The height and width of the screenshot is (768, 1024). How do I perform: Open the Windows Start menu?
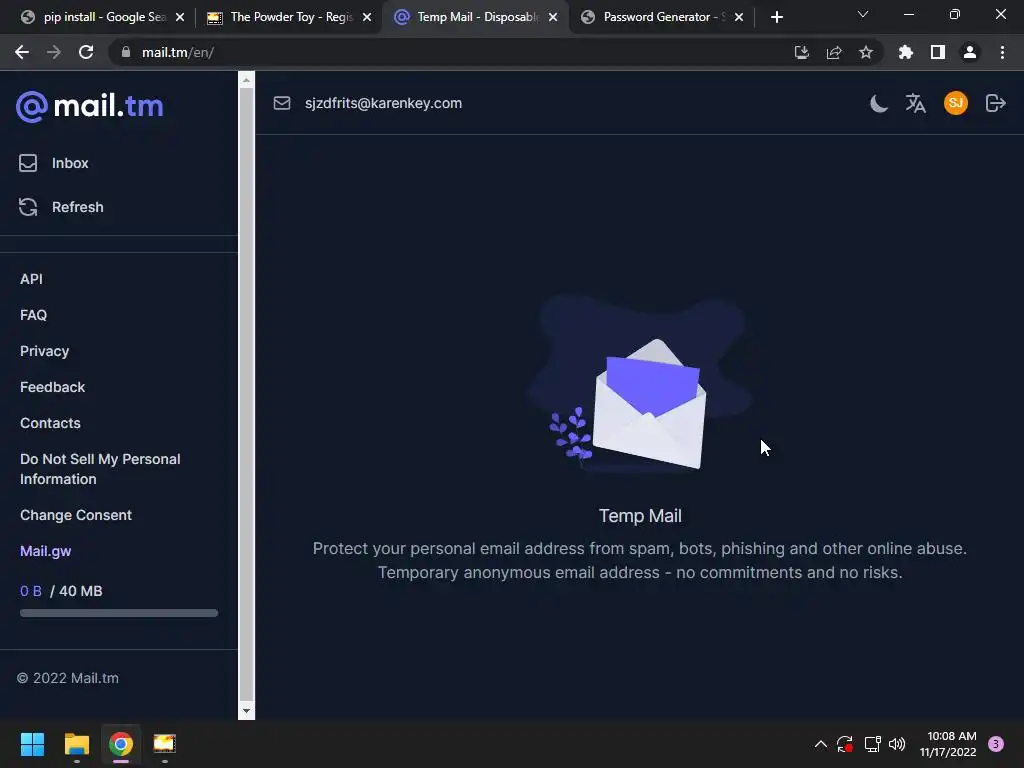32,744
